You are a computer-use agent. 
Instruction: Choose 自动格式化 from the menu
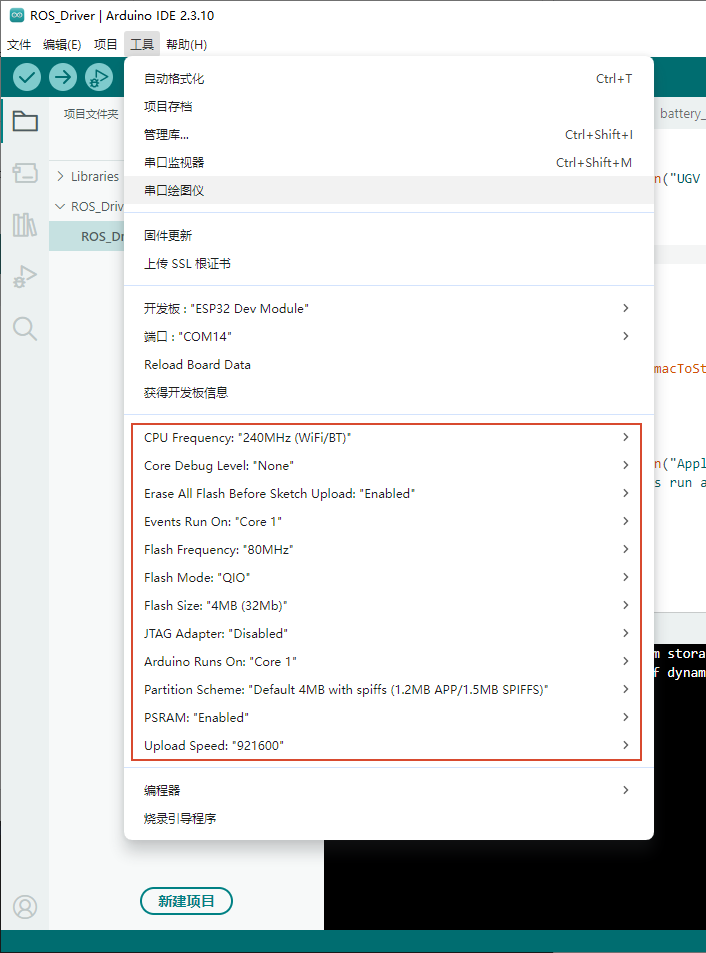(389, 78)
